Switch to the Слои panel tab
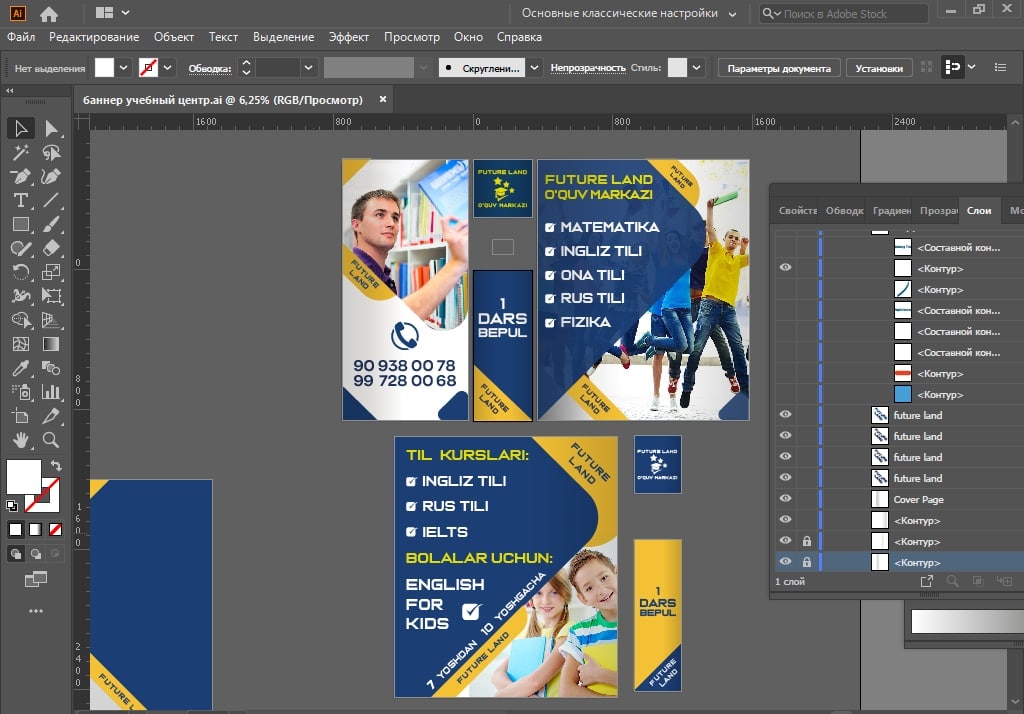This screenshot has width=1024, height=714. coord(978,210)
